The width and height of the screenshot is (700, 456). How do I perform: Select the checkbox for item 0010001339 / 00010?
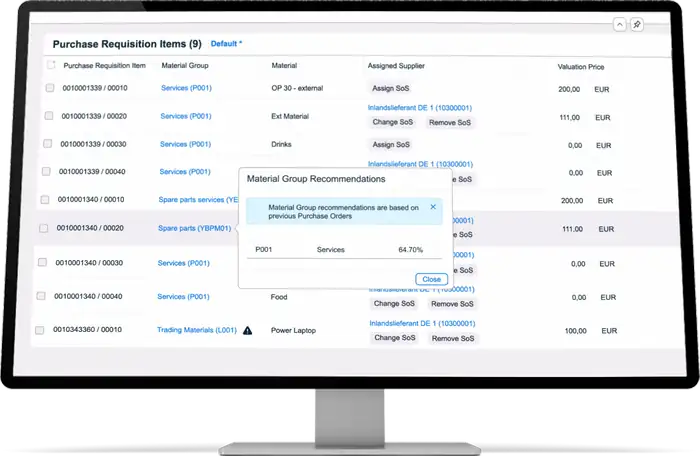(50, 88)
